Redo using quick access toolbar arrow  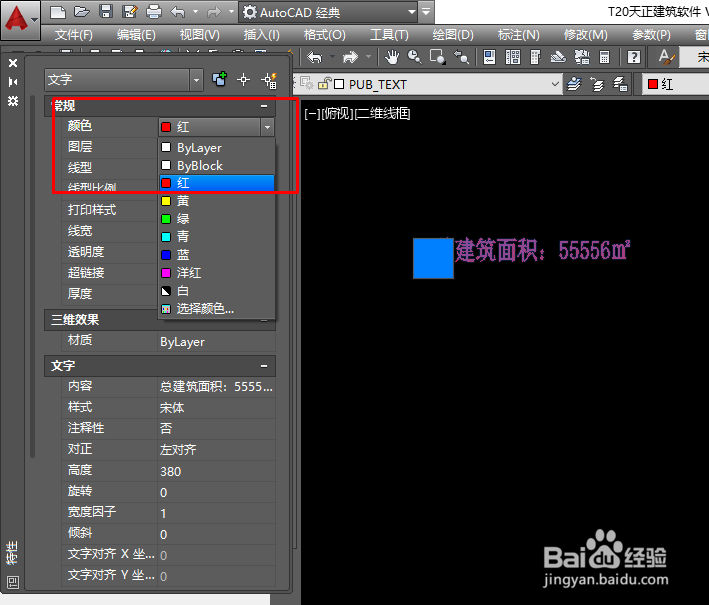tap(214, 12)
